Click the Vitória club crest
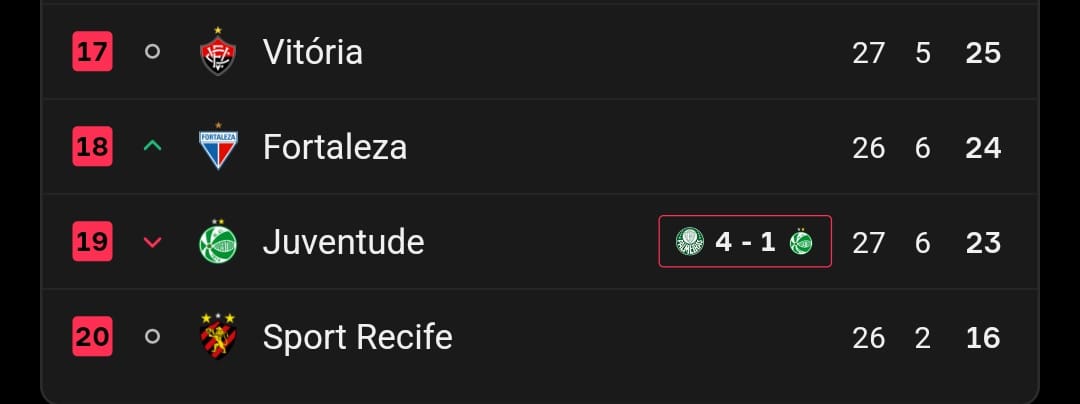This screenshot has width=1080, height=404. [217, 51]
